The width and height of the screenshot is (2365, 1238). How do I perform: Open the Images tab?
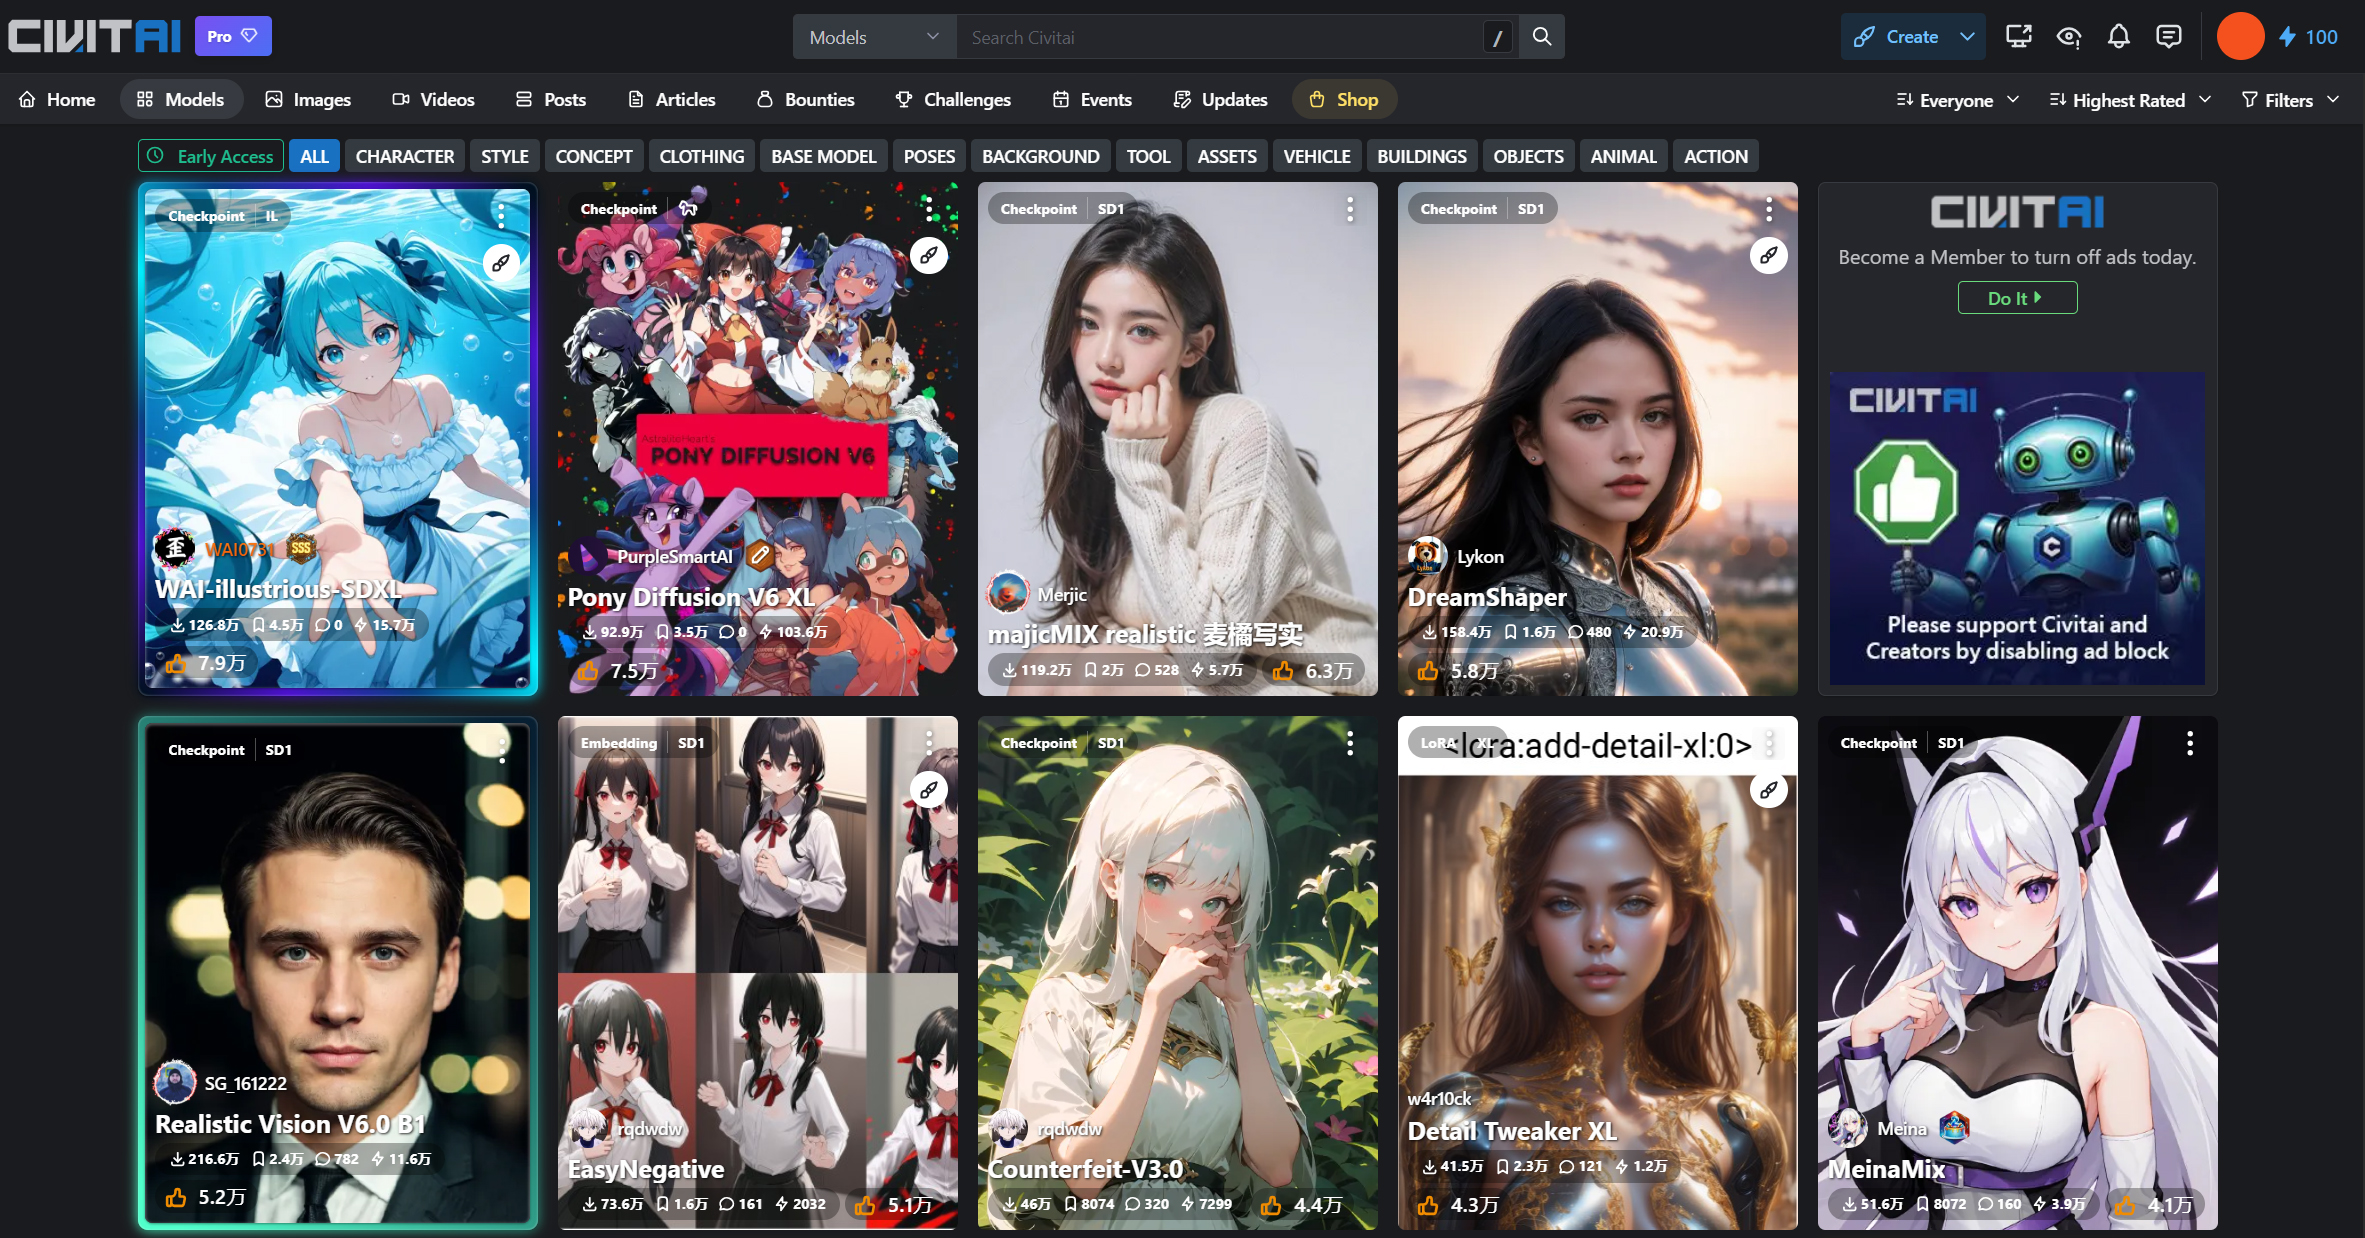point(308,99)
